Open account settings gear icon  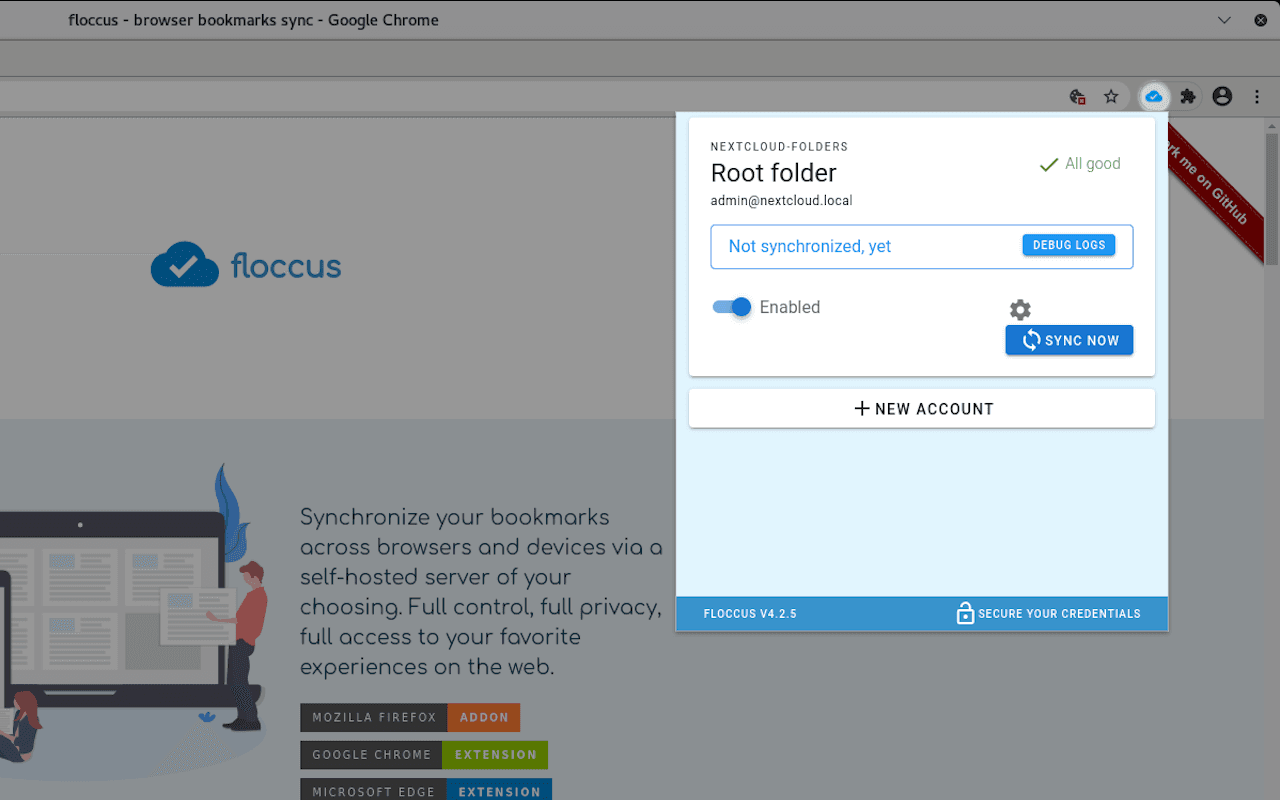(1020, 310)
